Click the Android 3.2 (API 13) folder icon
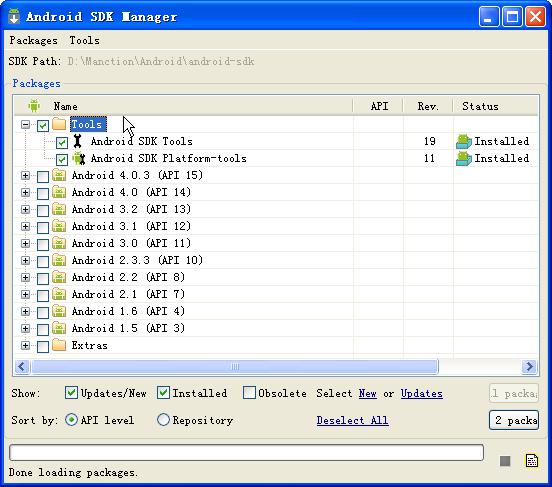 tap(59, 209)
